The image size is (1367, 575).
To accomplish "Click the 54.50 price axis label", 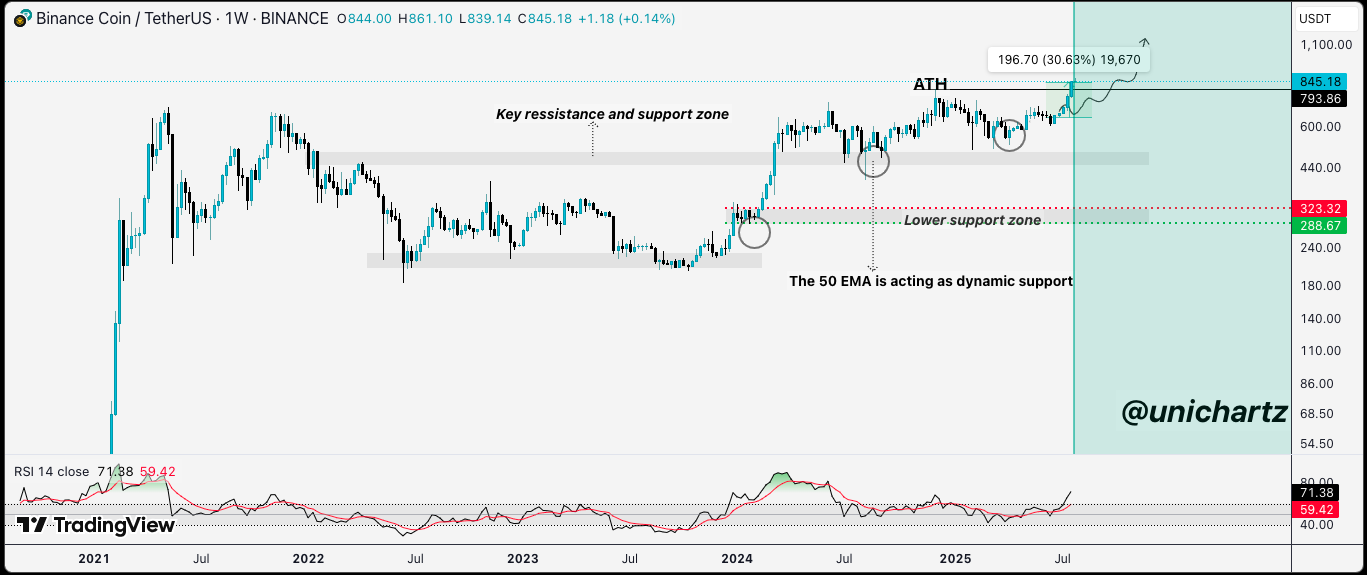I will 1317,444.
